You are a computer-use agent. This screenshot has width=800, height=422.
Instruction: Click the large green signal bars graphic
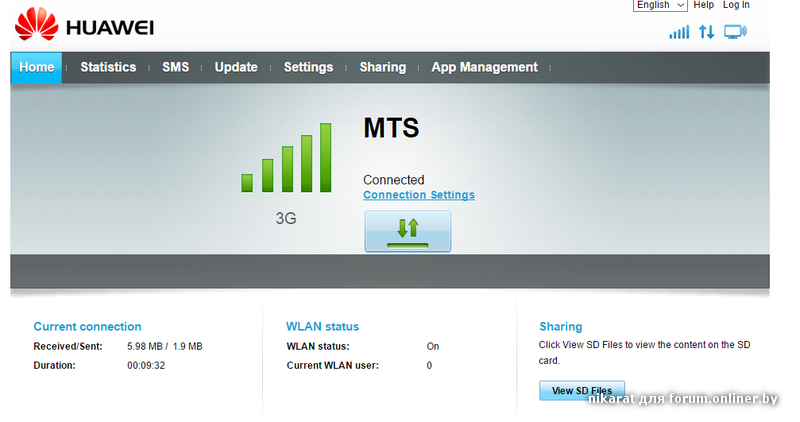pos(286,158)
